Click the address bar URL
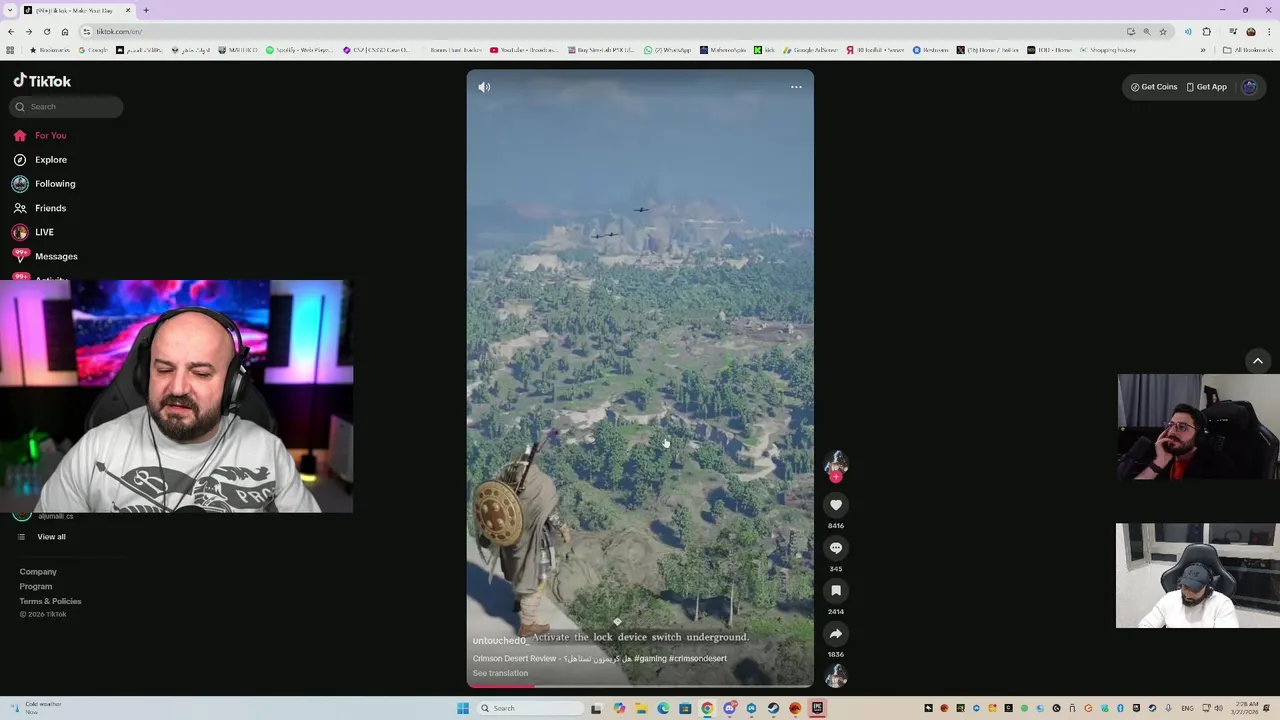This screenshot has height=720, width=1280. click(119, 32)
